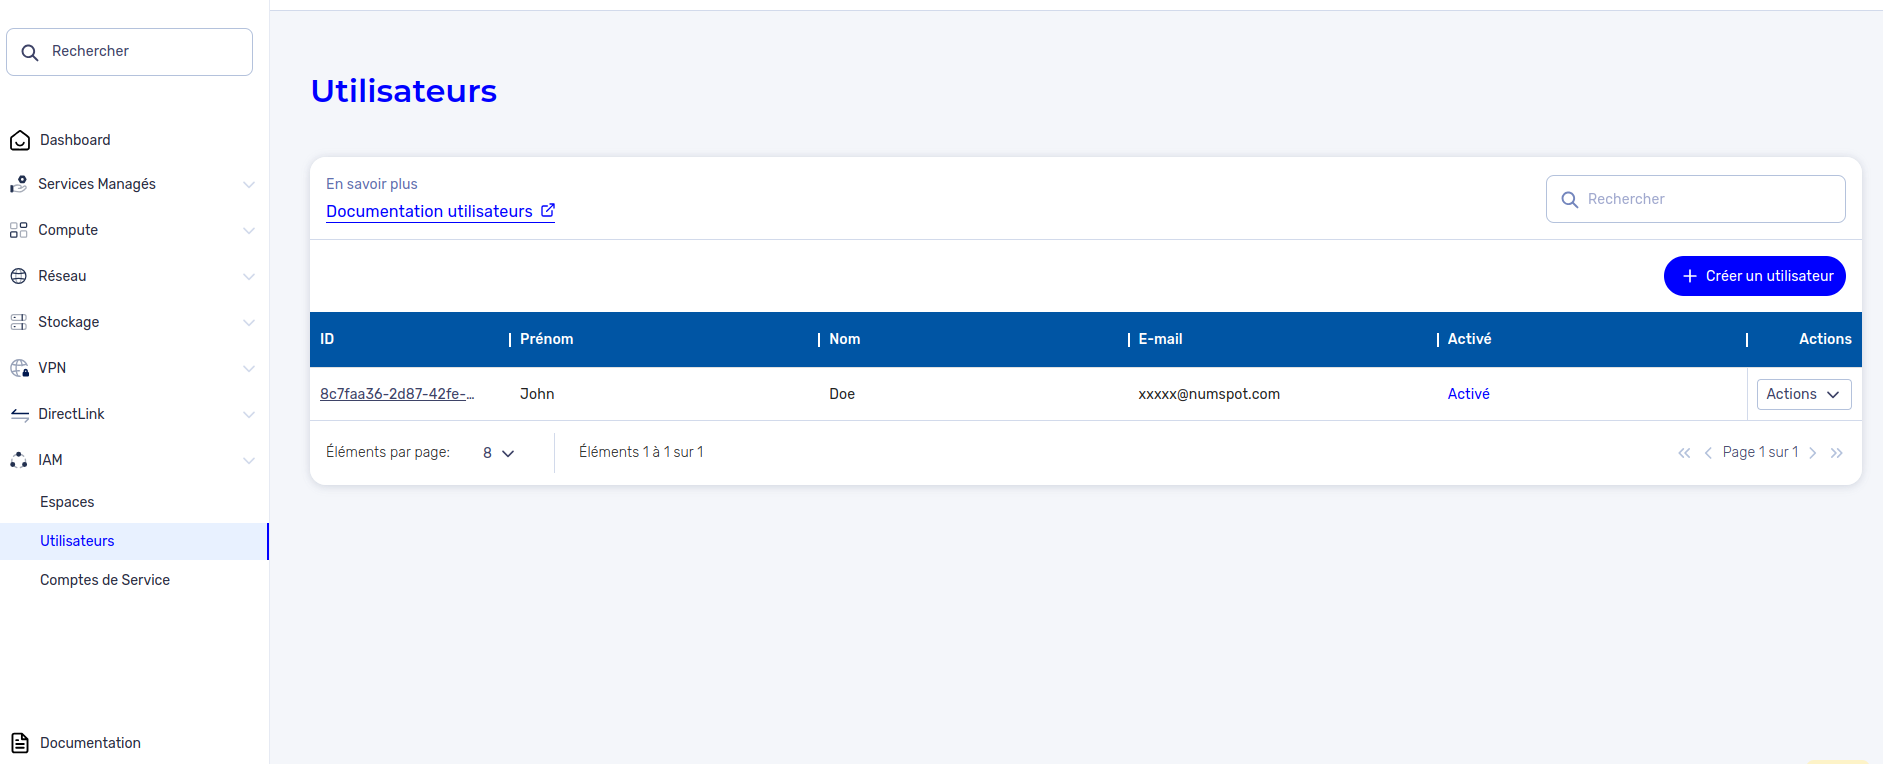Focus the sidebar Rechercher field
The width and height of the screenshot is (1883, 764).
(x=129, y=52)
